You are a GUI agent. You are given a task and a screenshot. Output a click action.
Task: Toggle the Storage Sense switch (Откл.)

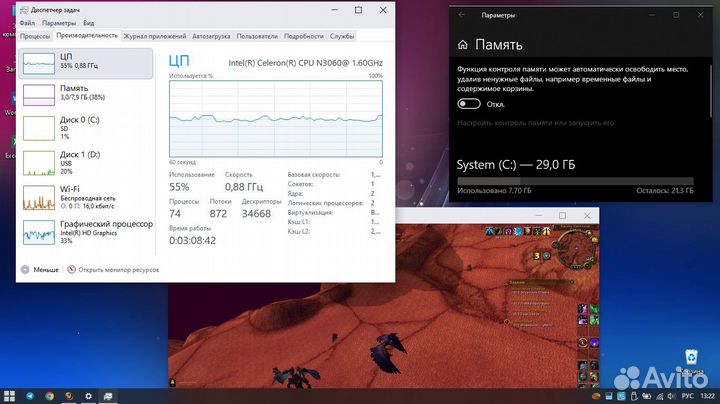coord(468,103)
